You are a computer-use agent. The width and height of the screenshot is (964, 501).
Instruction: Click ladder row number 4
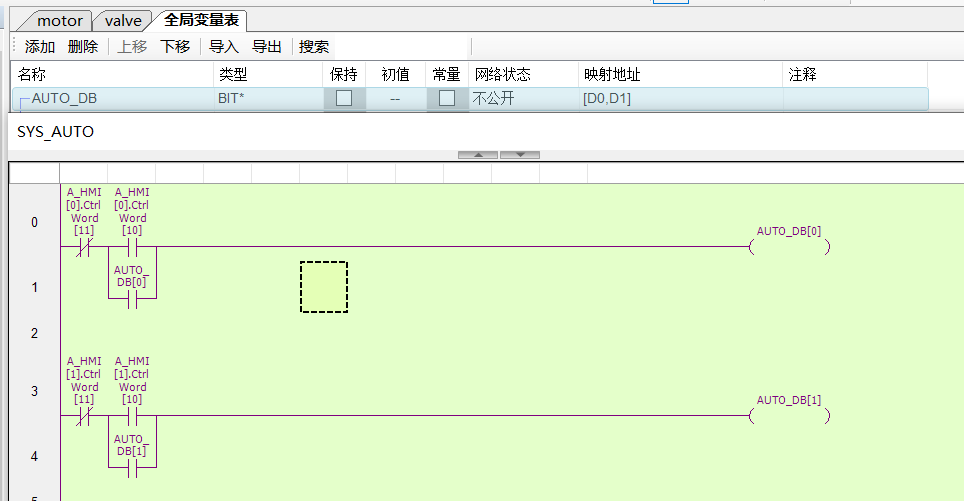point(34,456)
